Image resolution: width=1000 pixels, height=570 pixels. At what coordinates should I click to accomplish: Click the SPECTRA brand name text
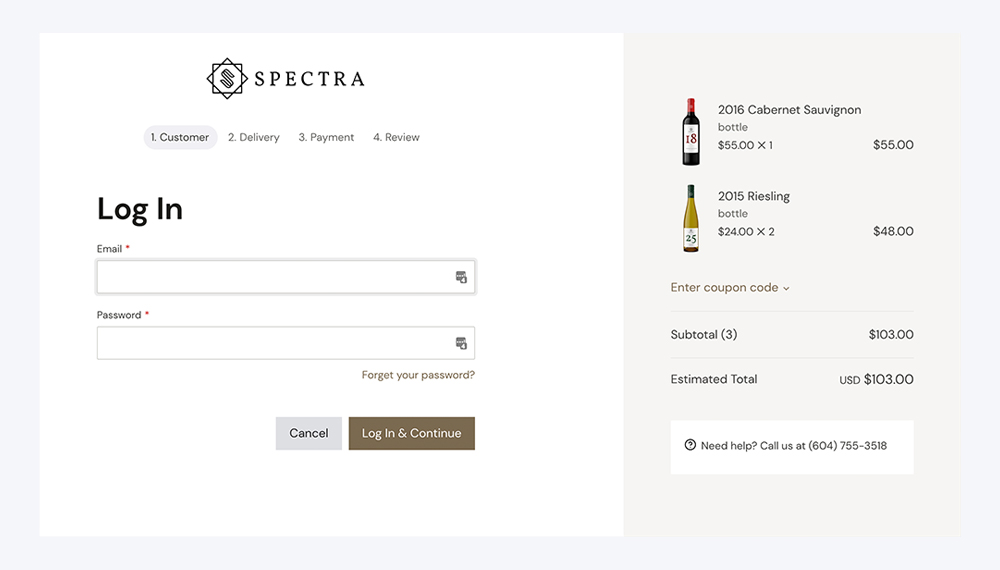point(309,79)
